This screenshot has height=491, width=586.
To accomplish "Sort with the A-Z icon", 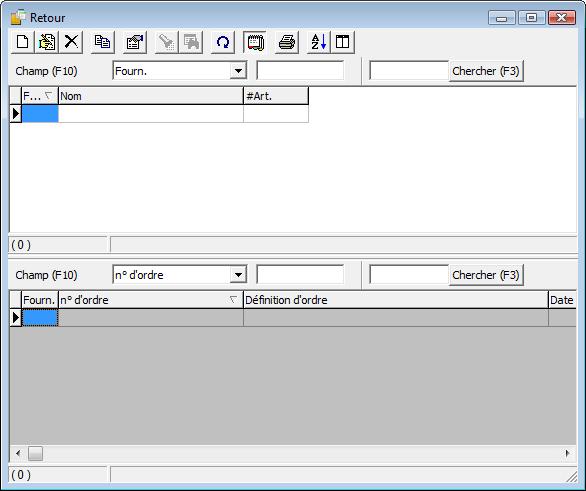I will [x=319, y=41].
